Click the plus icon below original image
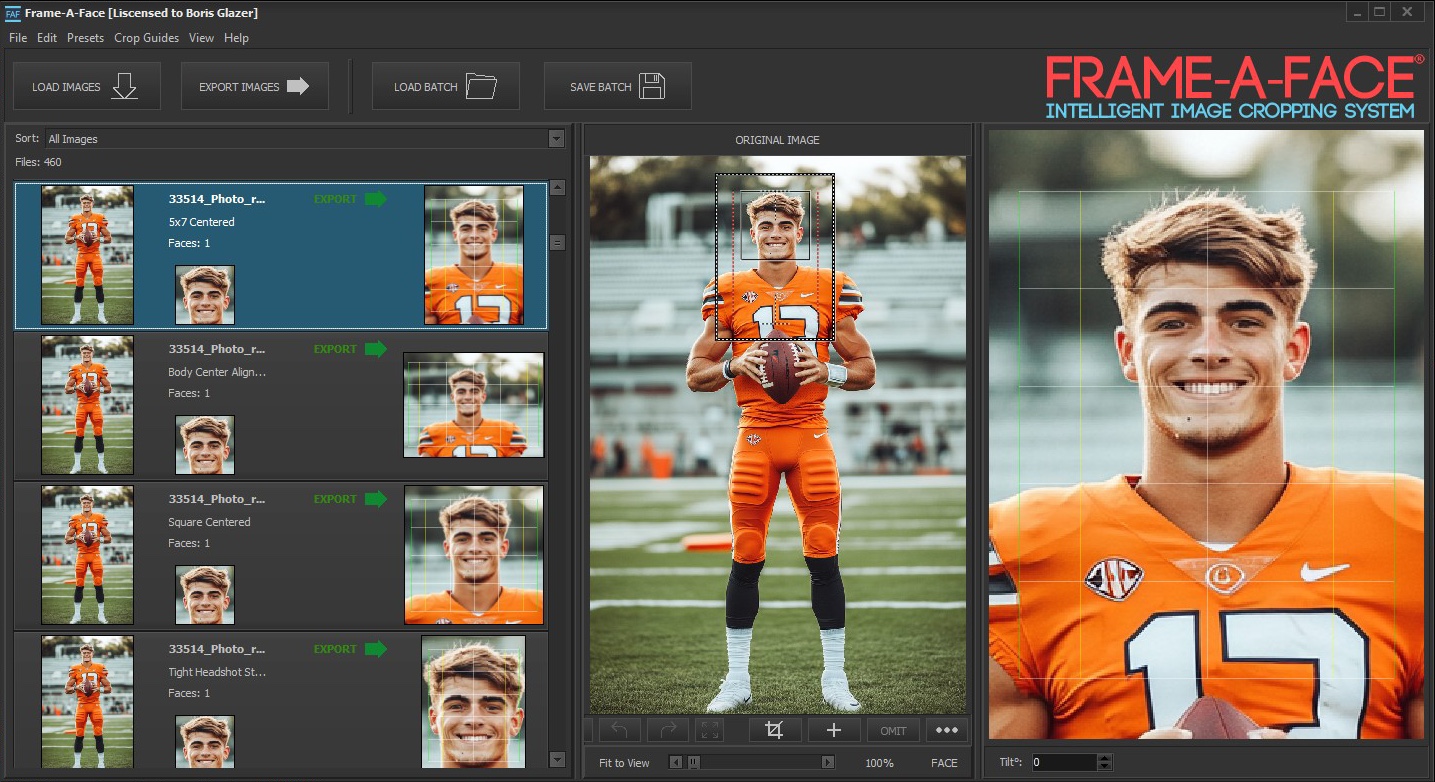 click(x=834, y=730)
